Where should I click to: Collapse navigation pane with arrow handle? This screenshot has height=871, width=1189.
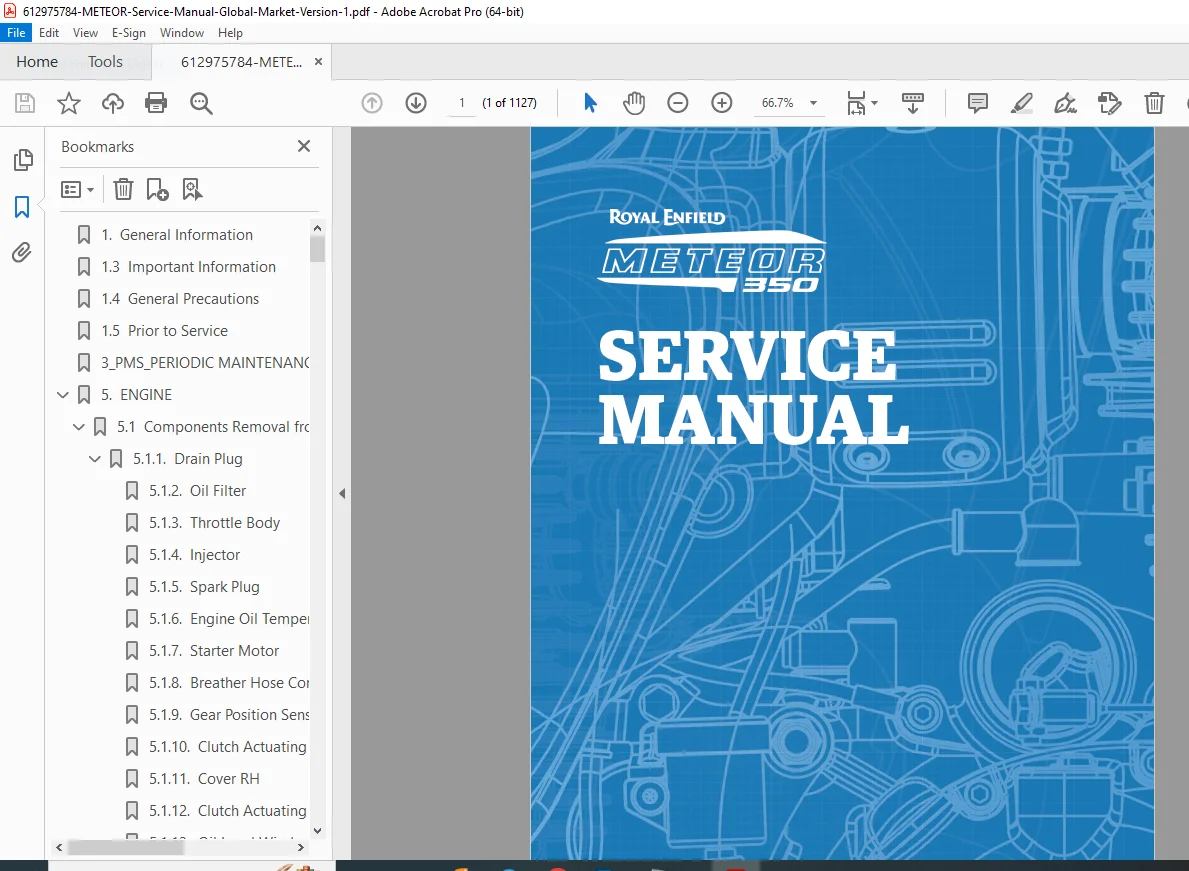coord(342,493)
